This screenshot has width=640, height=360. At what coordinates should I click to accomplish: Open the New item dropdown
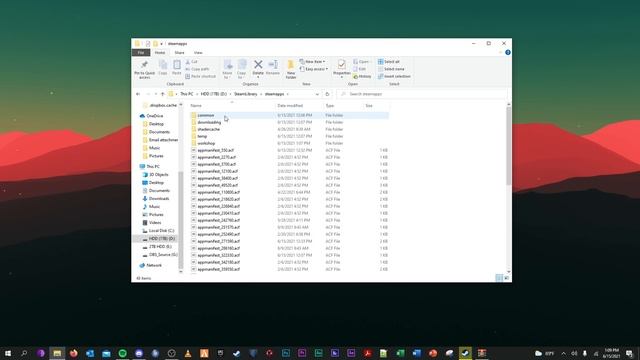(x=313, y=62)
